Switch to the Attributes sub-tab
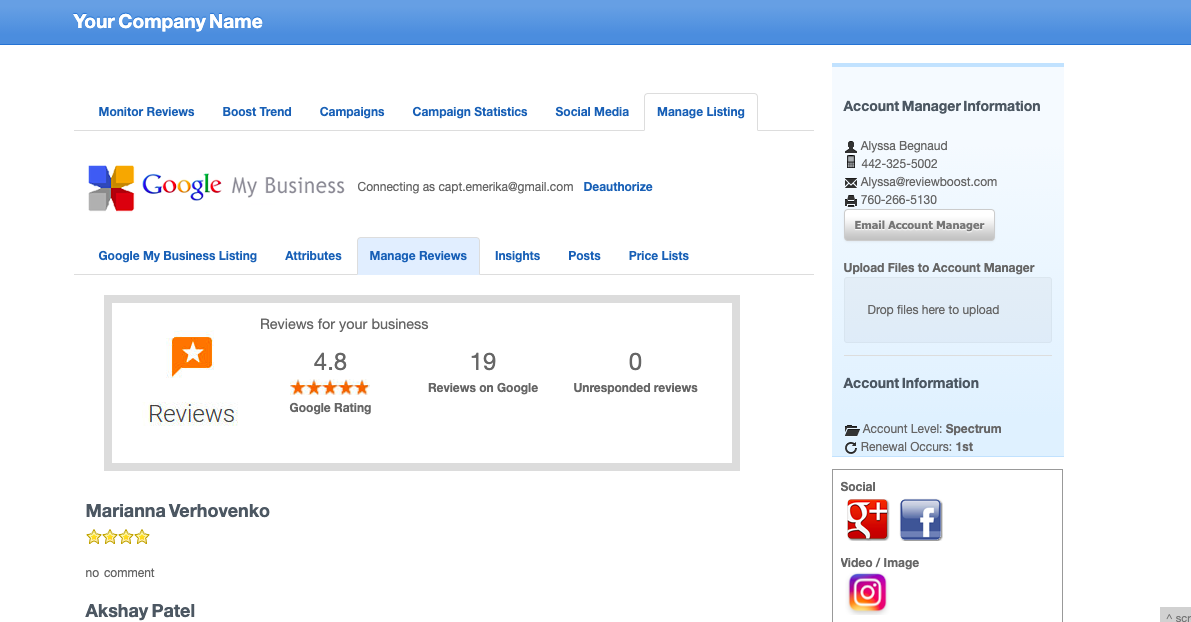The height and width of the screenshot is (622, 1191). coord(313,256)
